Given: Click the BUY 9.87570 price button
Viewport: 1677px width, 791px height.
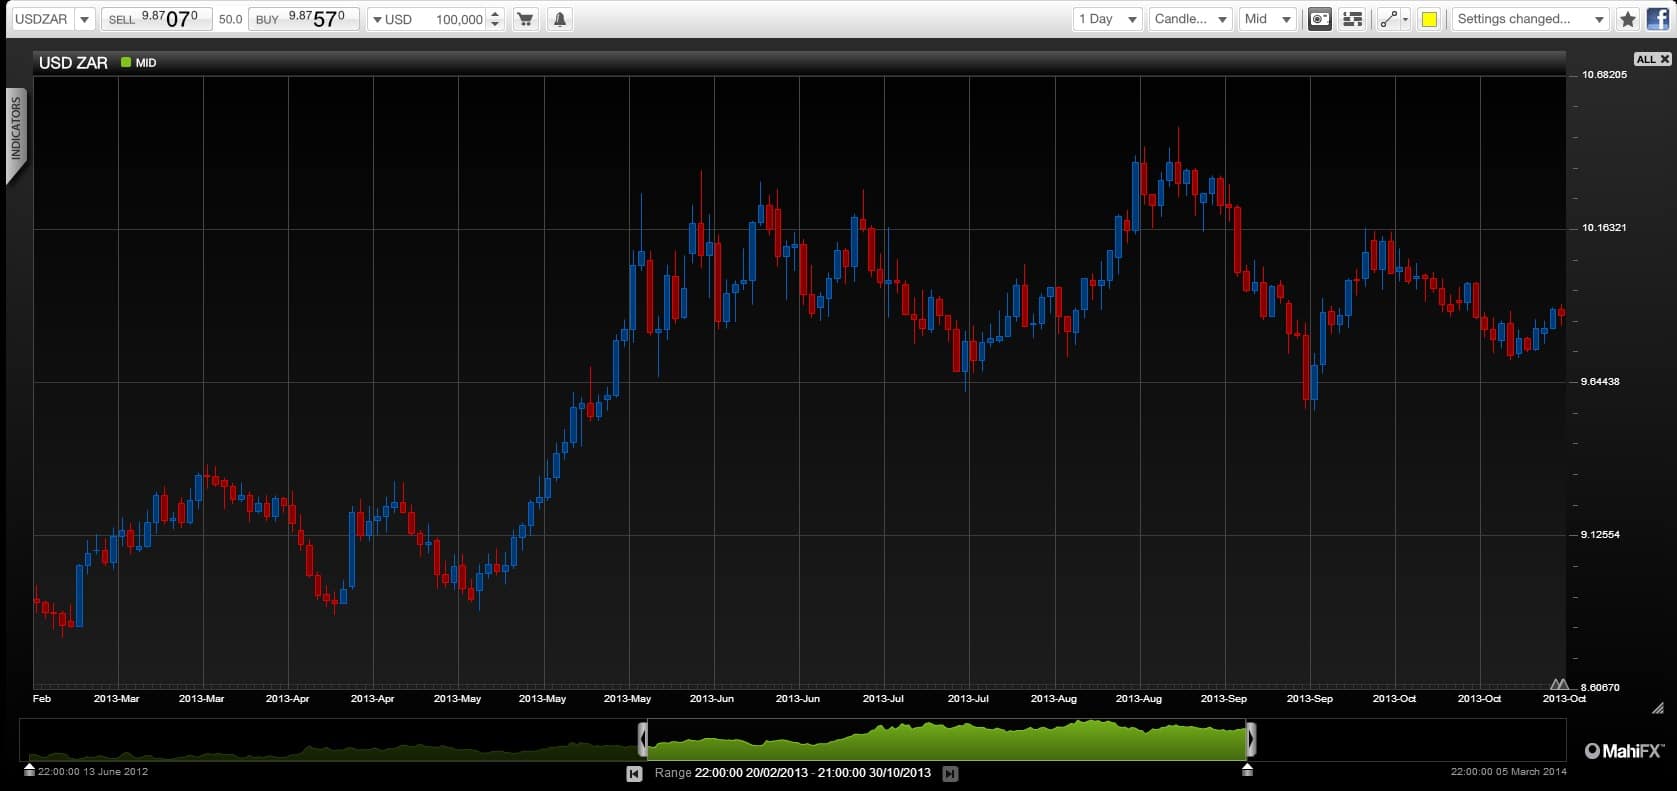Looking at the screenshot, I should click(x=304, y=19).
